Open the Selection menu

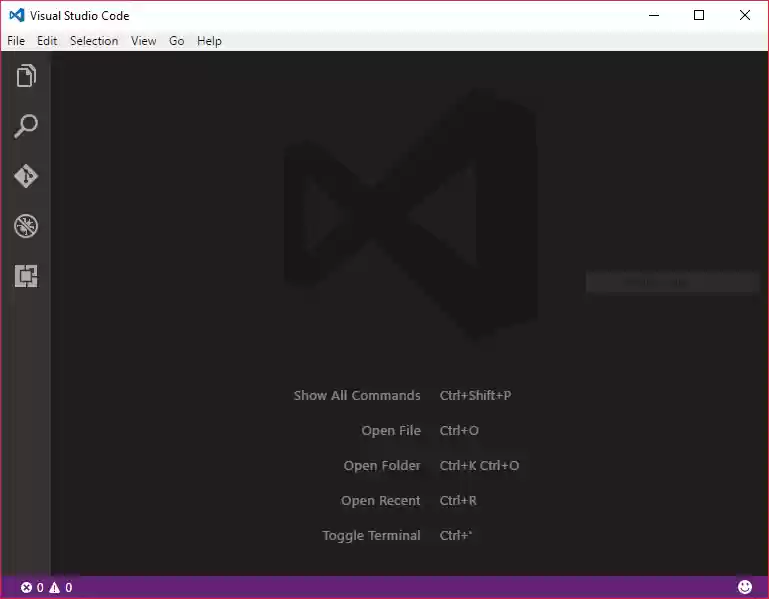pos(94,41)
